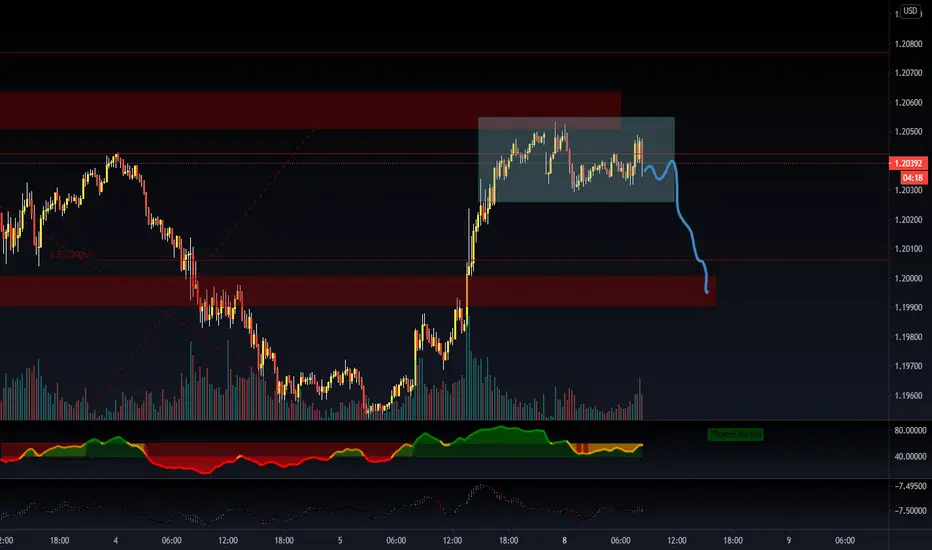Click the 80.00000 indicator scale value
The width and height of the screenshot is (932, 550).
pyautogui.click(x=911, y=430)
